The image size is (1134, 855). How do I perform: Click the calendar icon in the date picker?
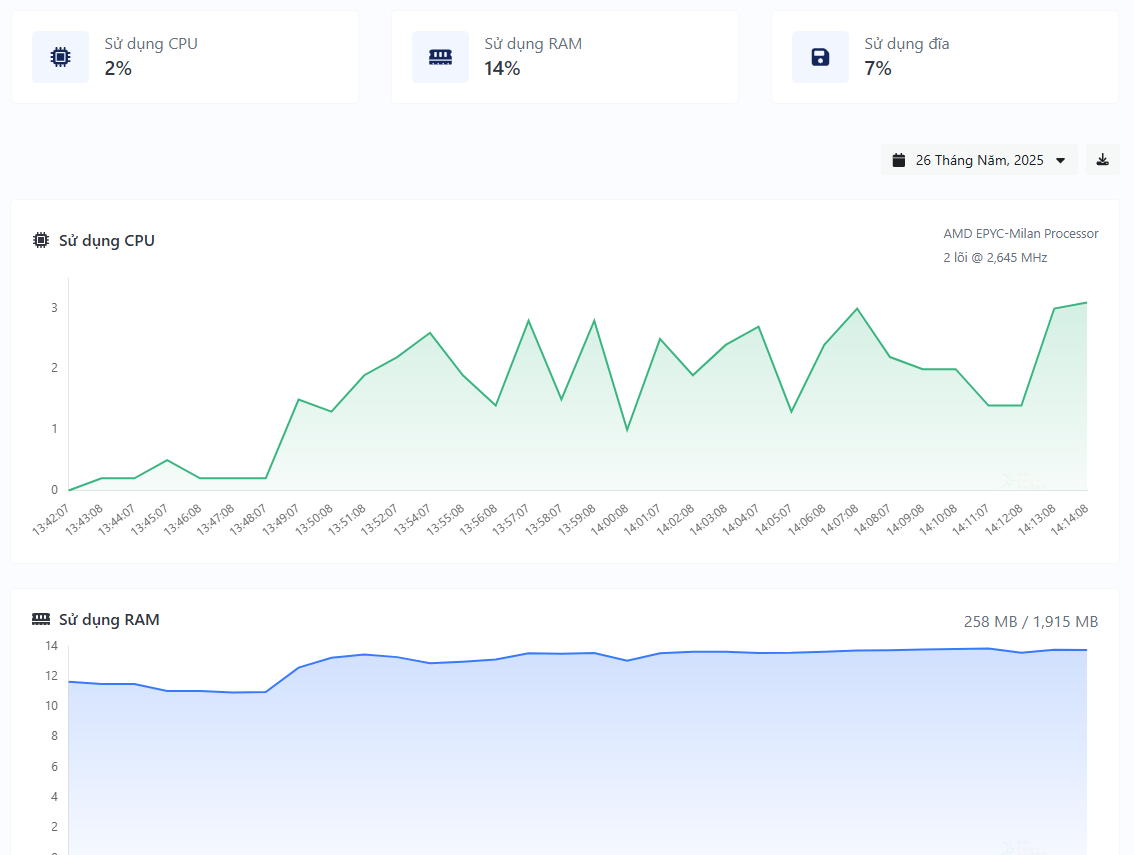click(899, 160)
